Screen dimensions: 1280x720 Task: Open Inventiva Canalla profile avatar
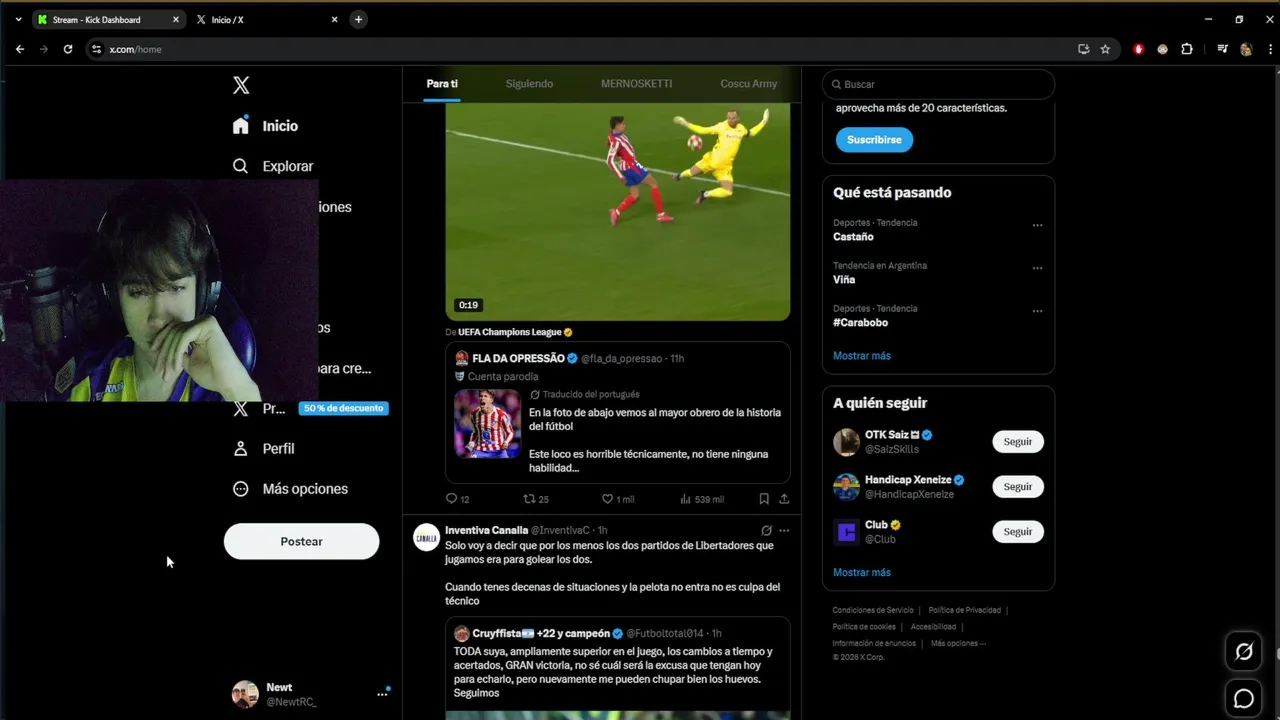point(427,537)
